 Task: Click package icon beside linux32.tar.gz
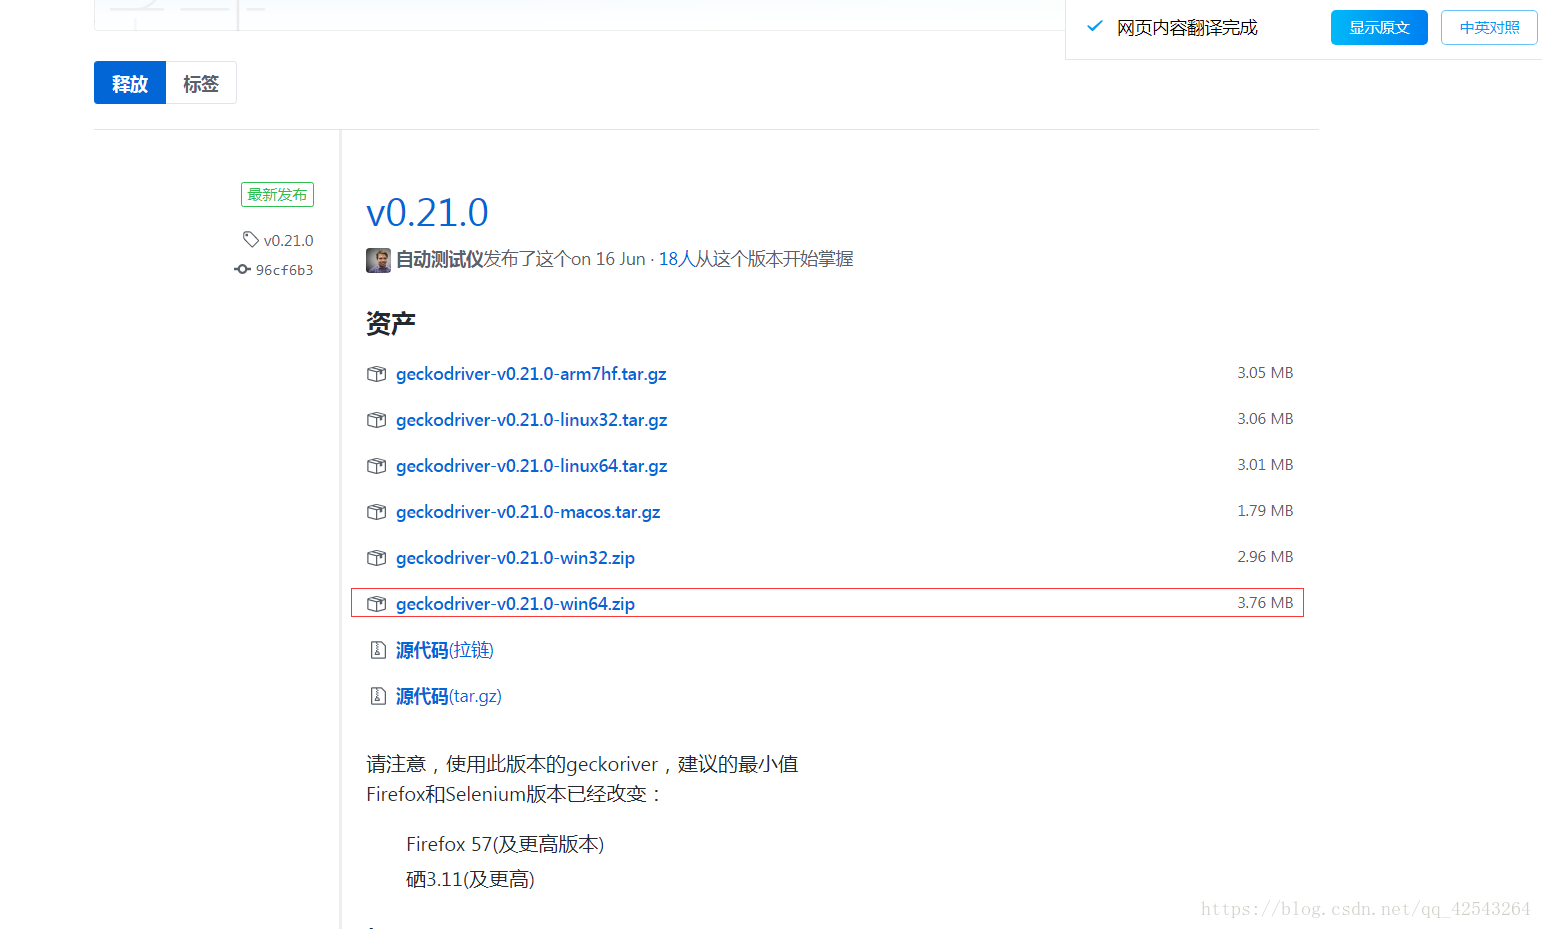(376, 420)
